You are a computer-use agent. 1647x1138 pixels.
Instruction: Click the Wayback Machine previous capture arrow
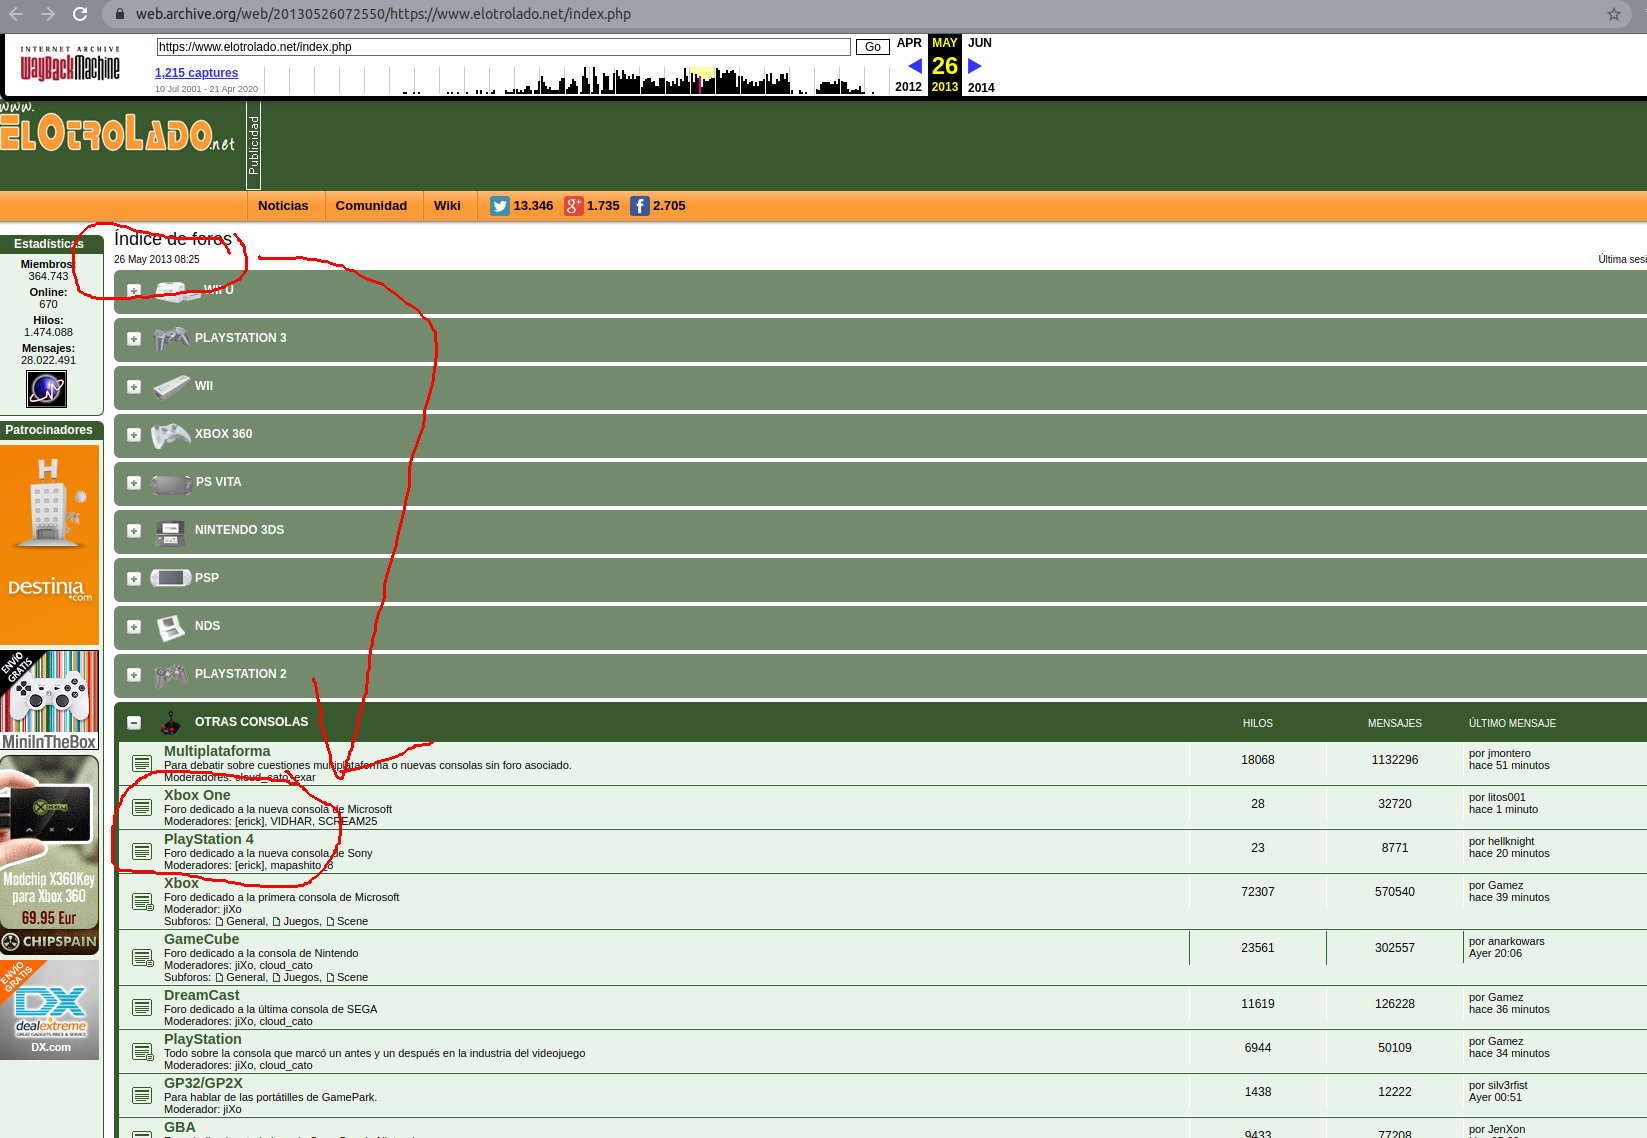(914, 66)
